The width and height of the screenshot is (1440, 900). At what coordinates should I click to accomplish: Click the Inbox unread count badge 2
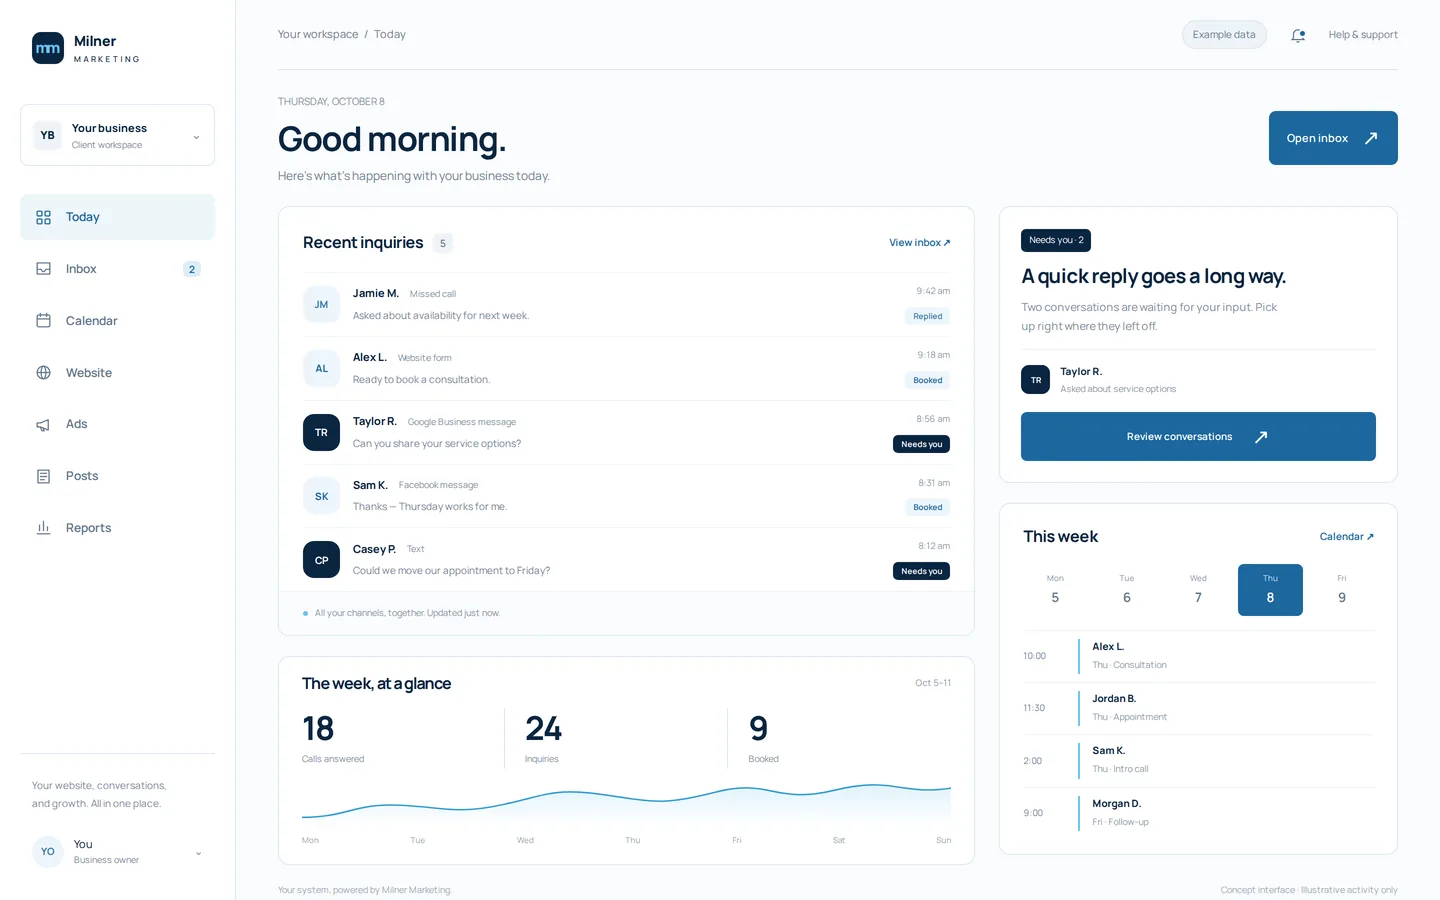point(192,269)
